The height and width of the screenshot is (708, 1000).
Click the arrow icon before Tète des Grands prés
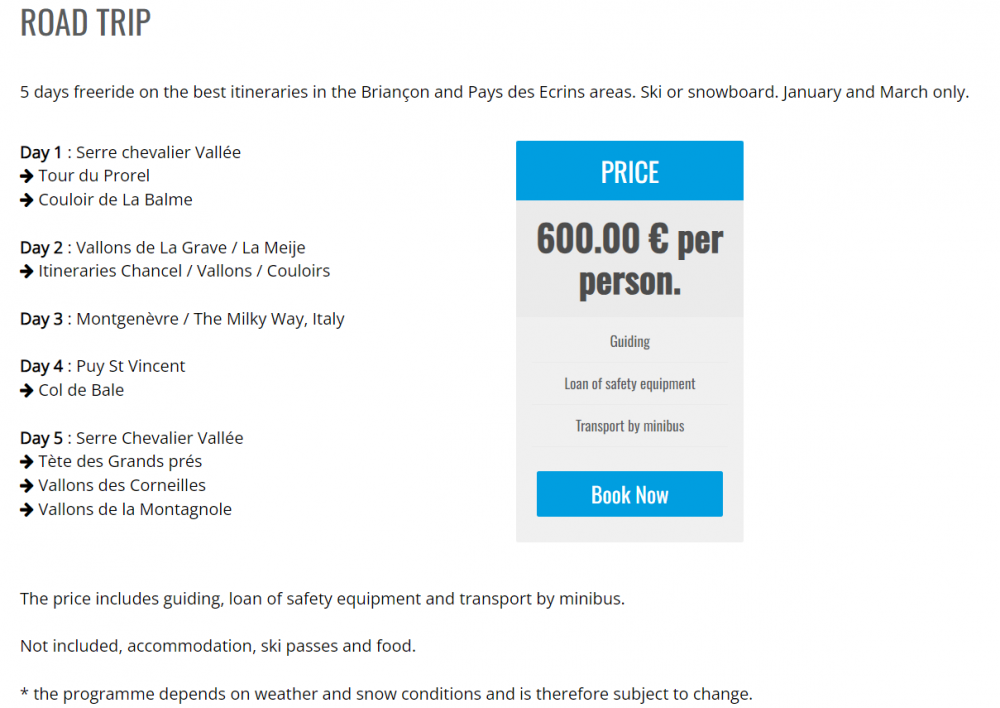tap(27, 462)
